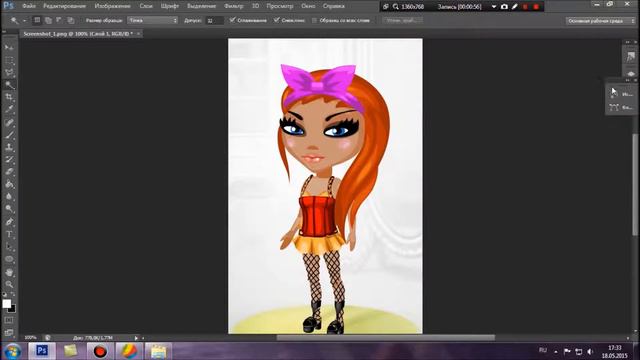The image size is (640, 360).
Task: Select the Eraser tool
Action: 9,171
